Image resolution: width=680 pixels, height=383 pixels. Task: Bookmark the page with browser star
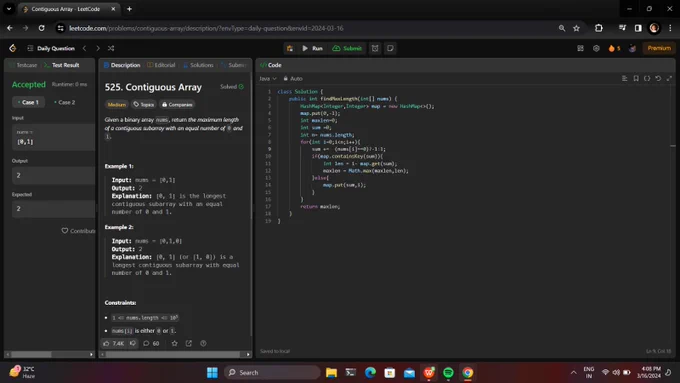point(576,28)
